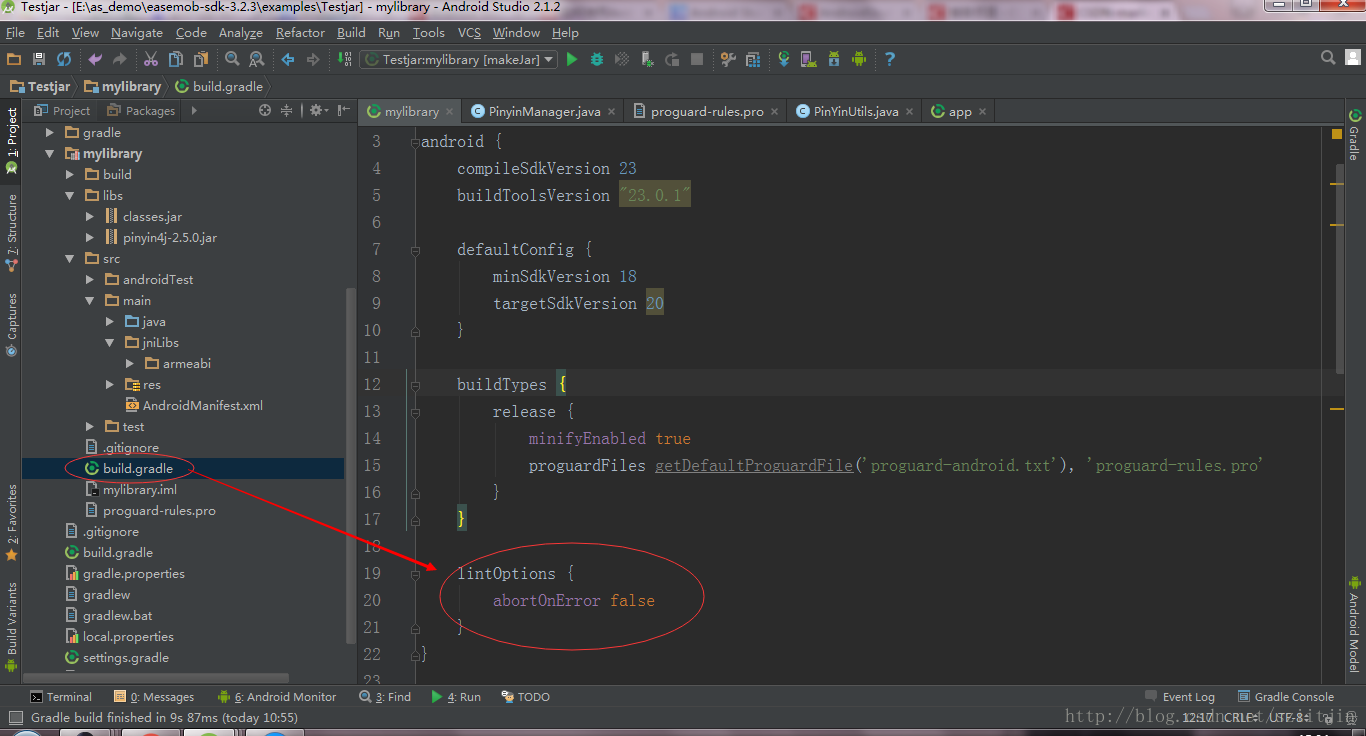Open the Project panel gear settings

(x=318, y=110)
